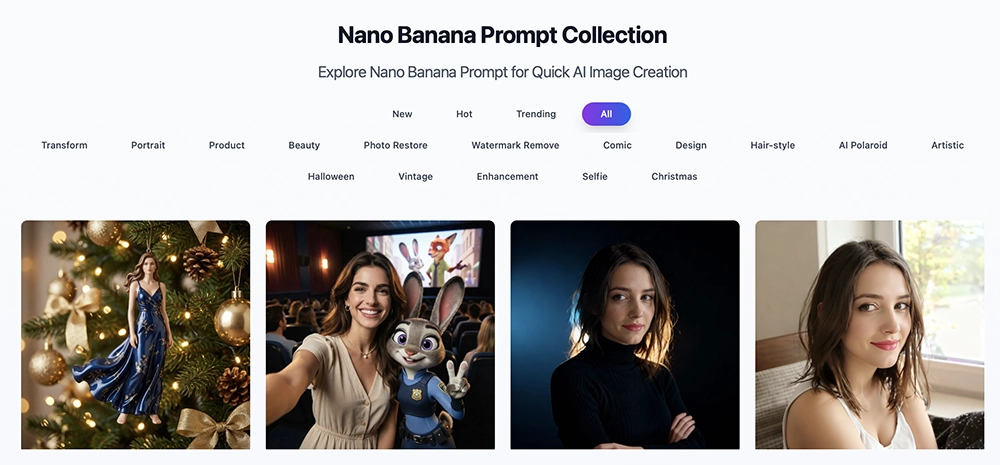
Task: Filter by AI Polaroid category
Action: 863,145
